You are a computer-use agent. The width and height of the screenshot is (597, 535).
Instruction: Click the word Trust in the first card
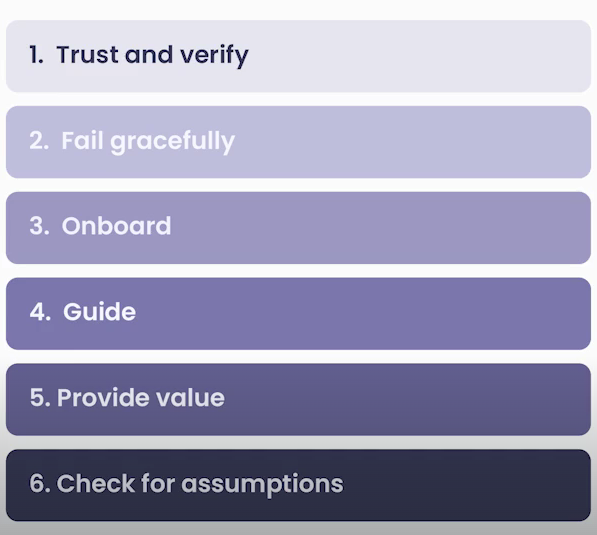[88, 54]
